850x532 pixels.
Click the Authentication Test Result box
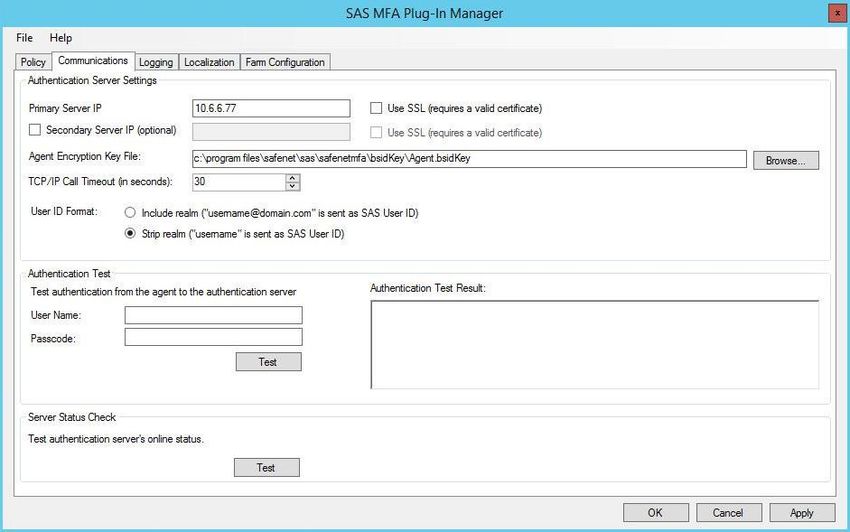[595, 344]
